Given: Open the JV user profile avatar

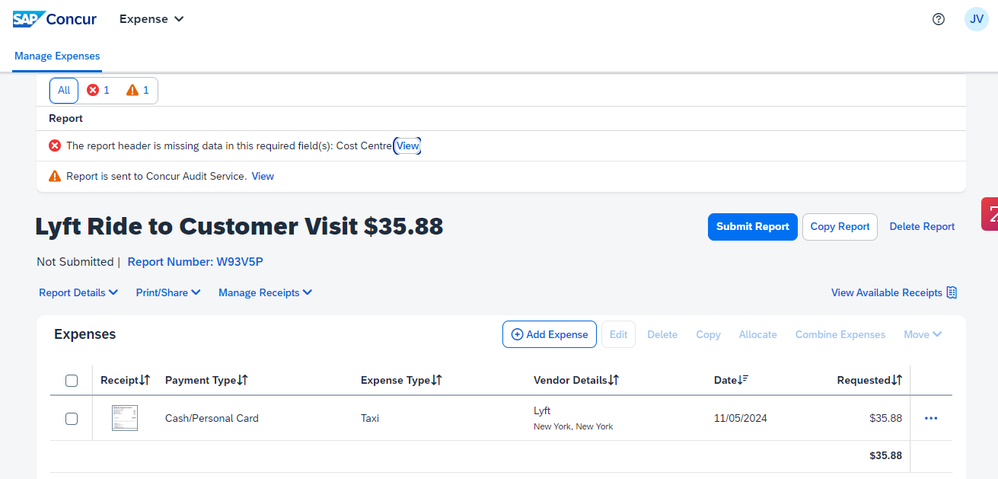Looking at the screenshot, I should [976, 19].
